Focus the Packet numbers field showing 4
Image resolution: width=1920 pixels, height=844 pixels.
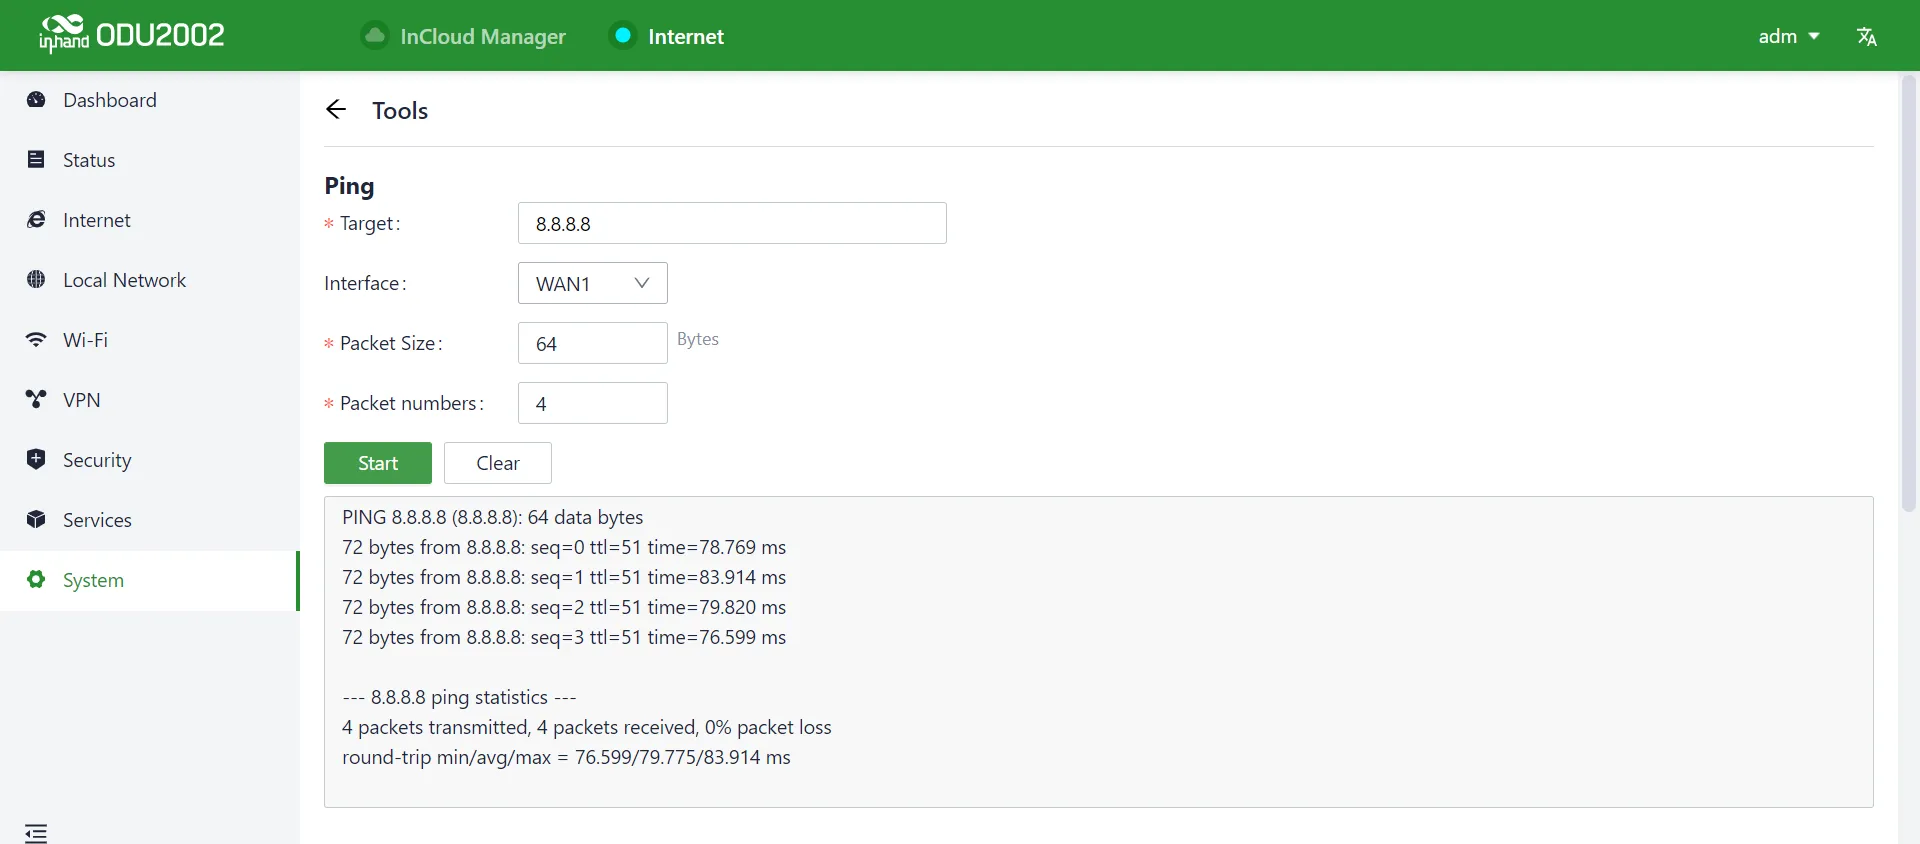tap(593, 403)
